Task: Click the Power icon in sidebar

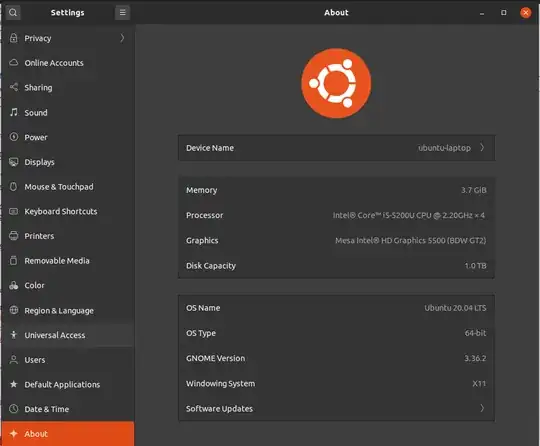Action: pyautogui.click(x=14, y=137)
